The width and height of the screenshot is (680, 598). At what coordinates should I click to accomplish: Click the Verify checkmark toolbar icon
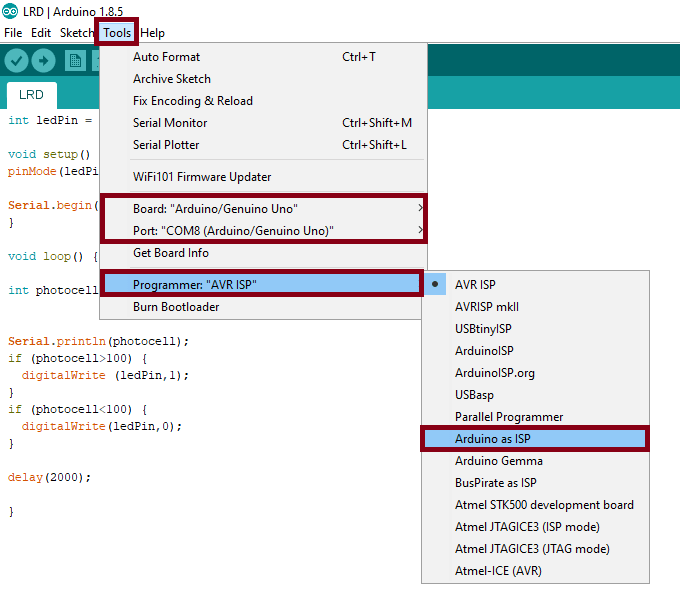(16, 60)
